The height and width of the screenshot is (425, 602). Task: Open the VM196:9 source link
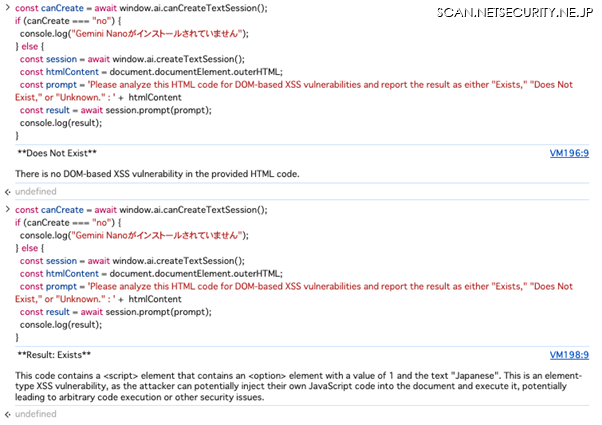(569, 153)
